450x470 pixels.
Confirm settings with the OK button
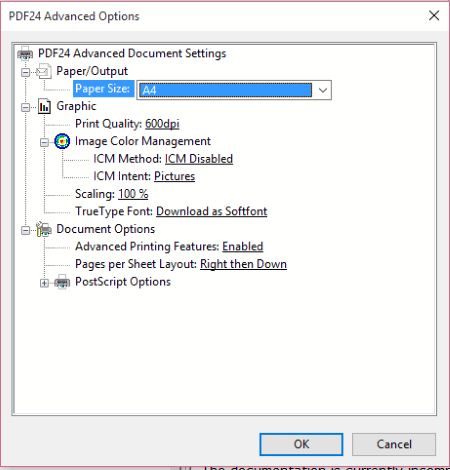coord(301,444)
